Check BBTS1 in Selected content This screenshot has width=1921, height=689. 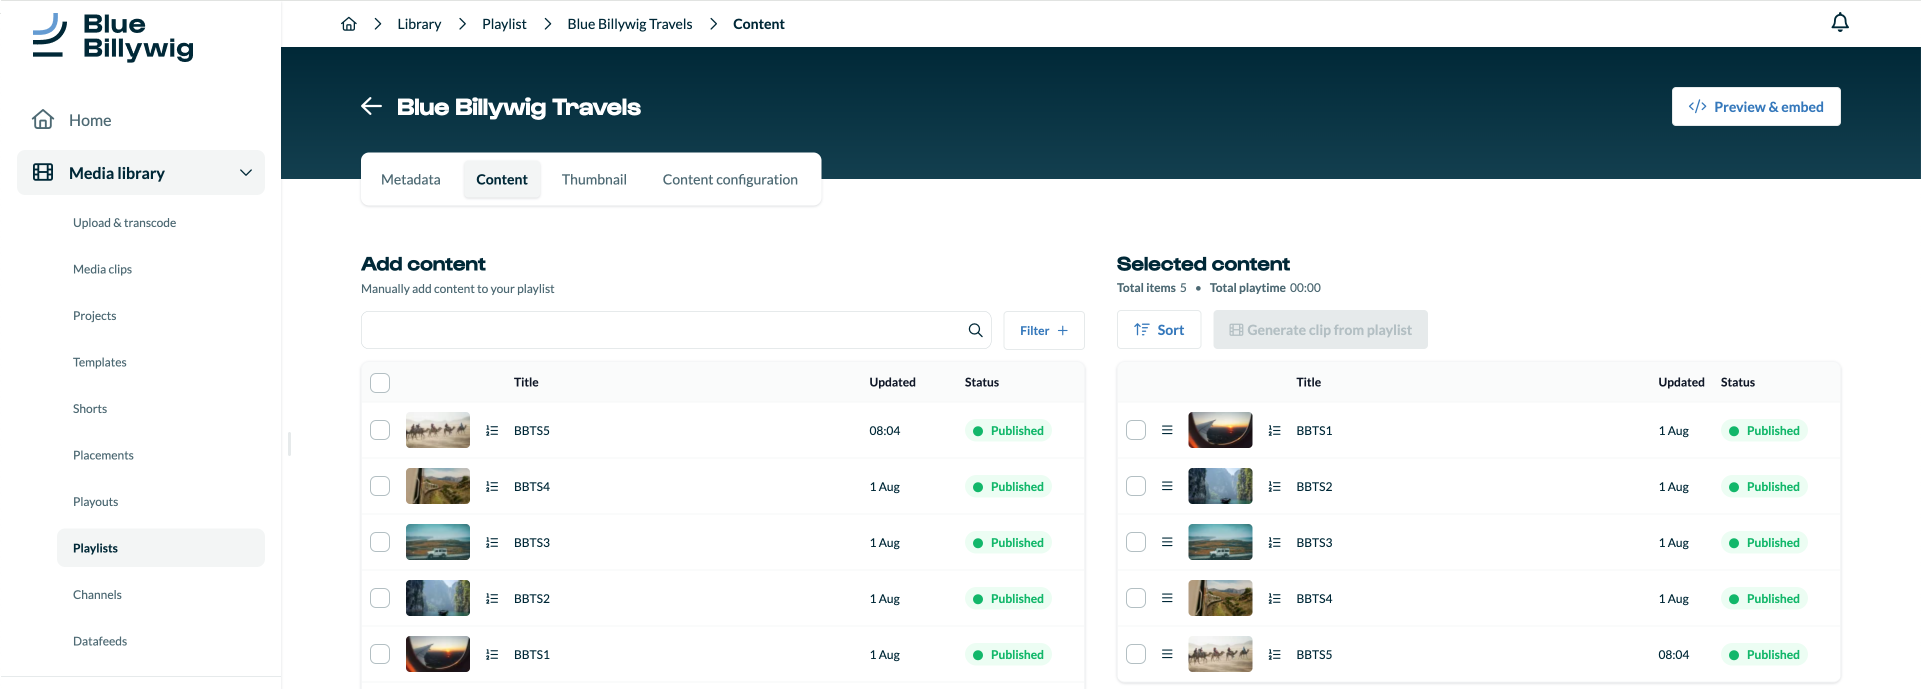(x=1136, y=430)
